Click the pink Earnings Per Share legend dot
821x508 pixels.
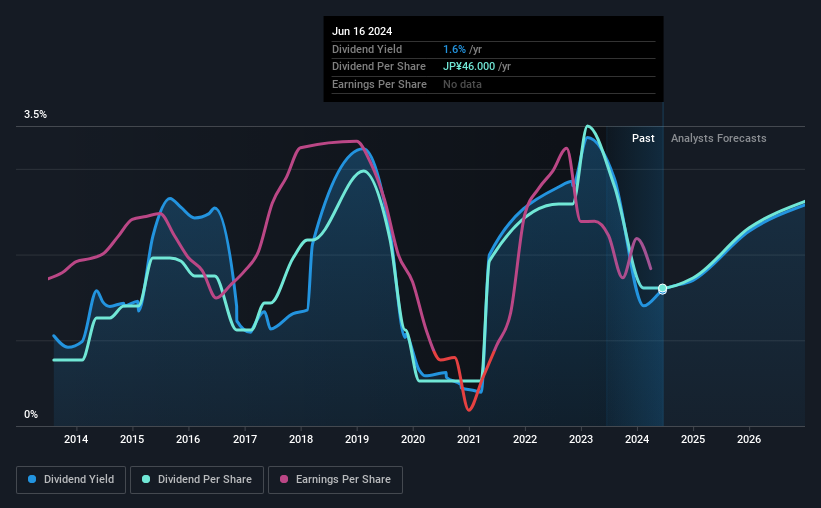pos(284,479)
